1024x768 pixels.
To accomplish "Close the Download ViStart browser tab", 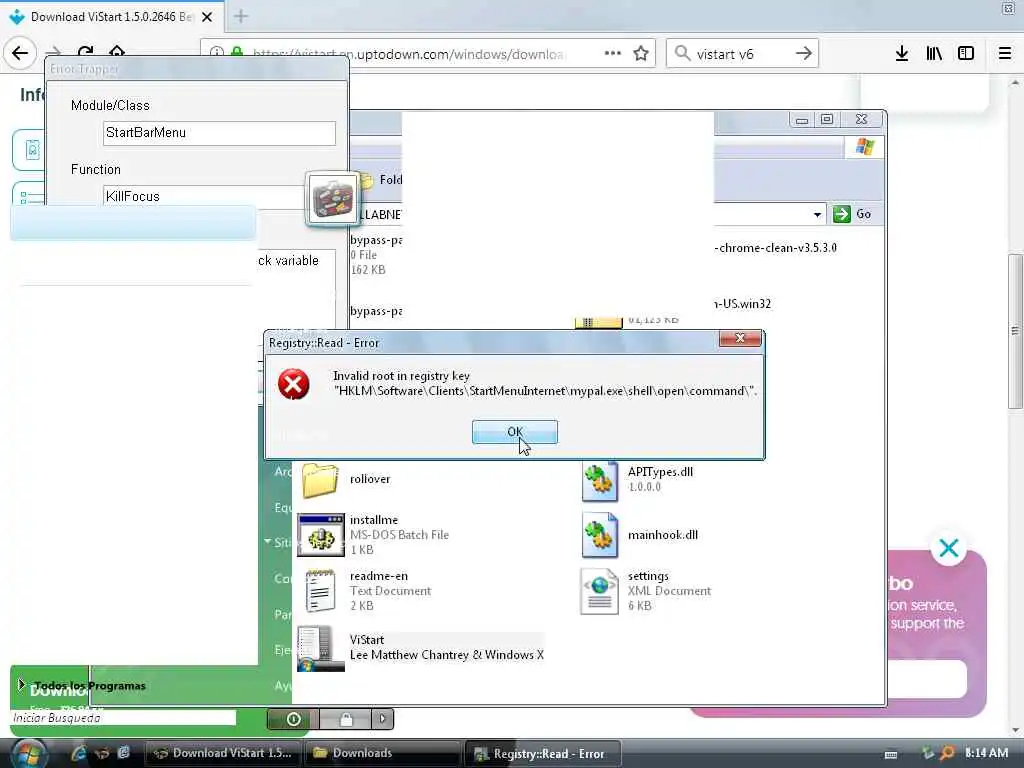I will 207,17.
